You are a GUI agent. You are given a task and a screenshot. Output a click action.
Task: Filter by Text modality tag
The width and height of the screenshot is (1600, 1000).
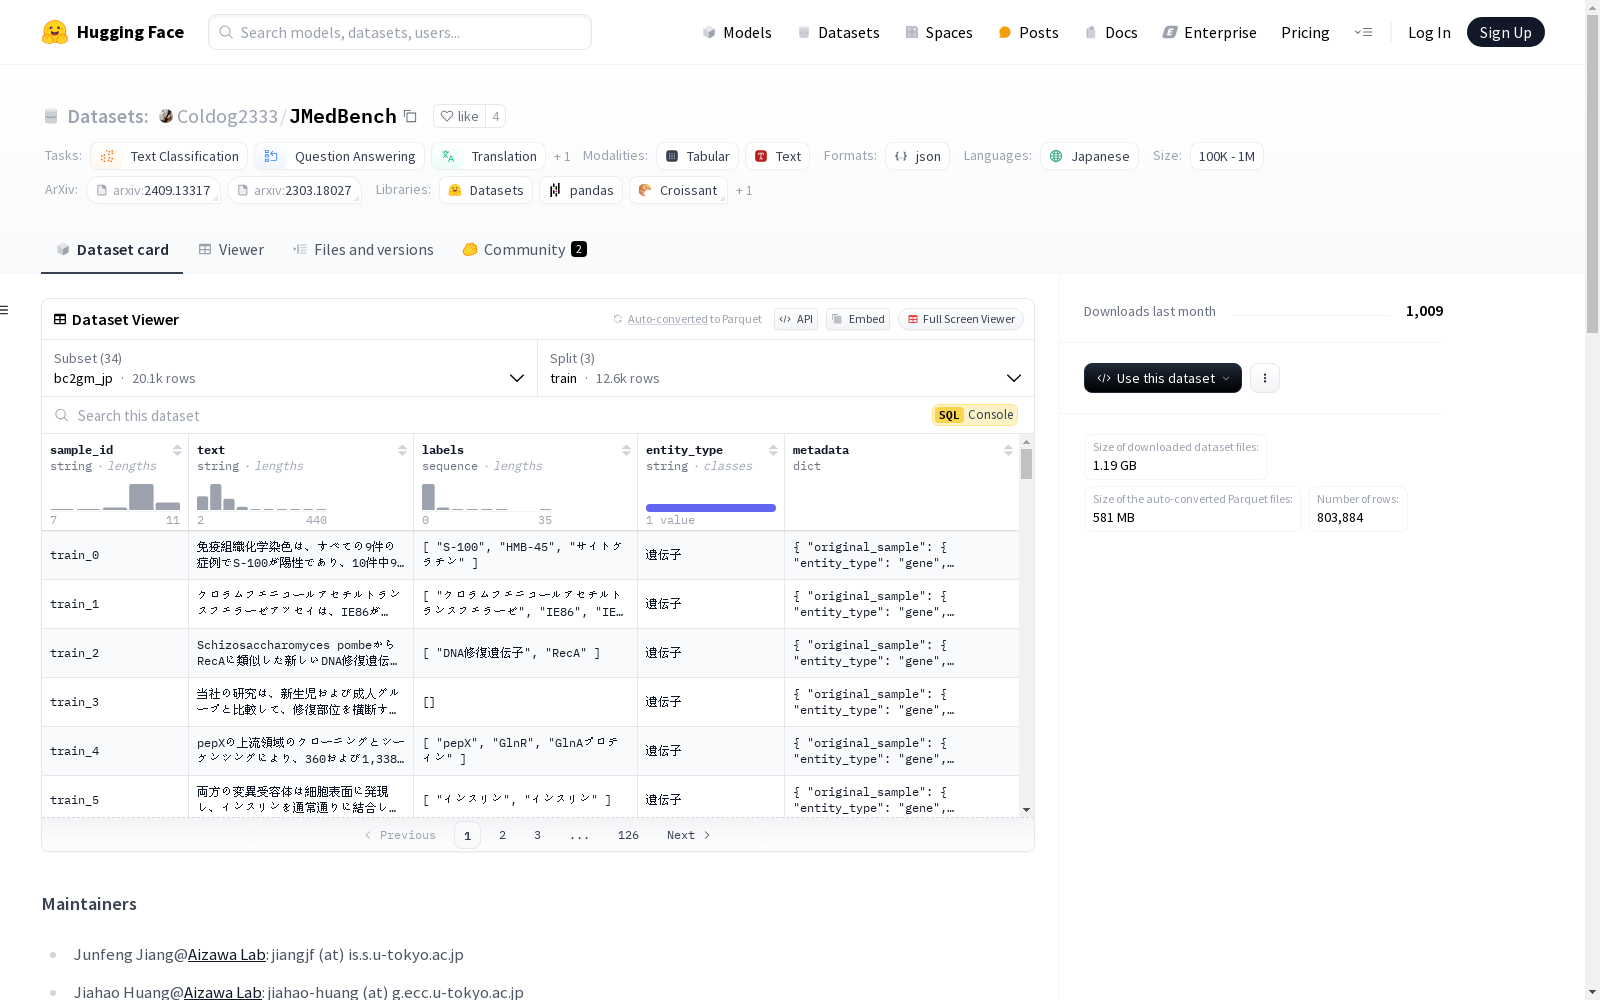(x=777, y=156)
